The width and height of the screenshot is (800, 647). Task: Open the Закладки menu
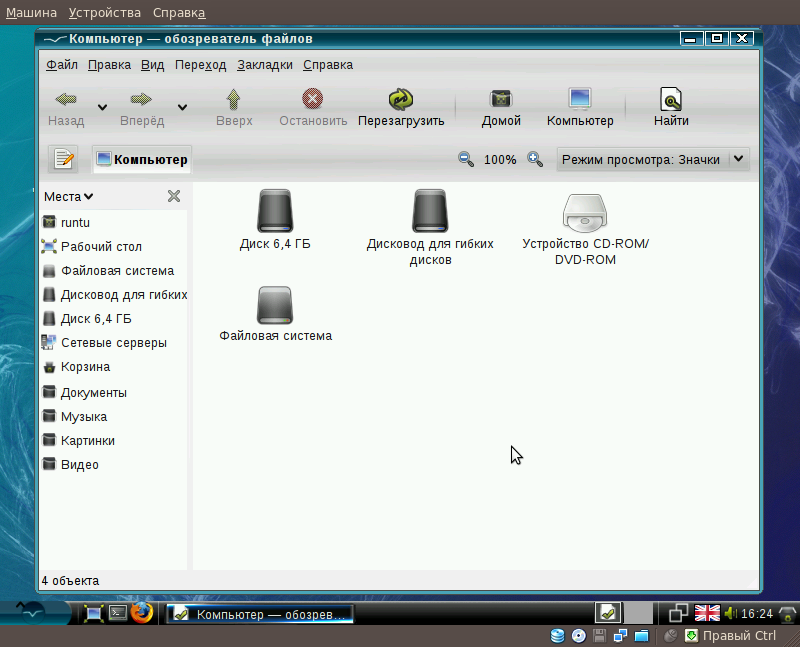pos(263,64)
